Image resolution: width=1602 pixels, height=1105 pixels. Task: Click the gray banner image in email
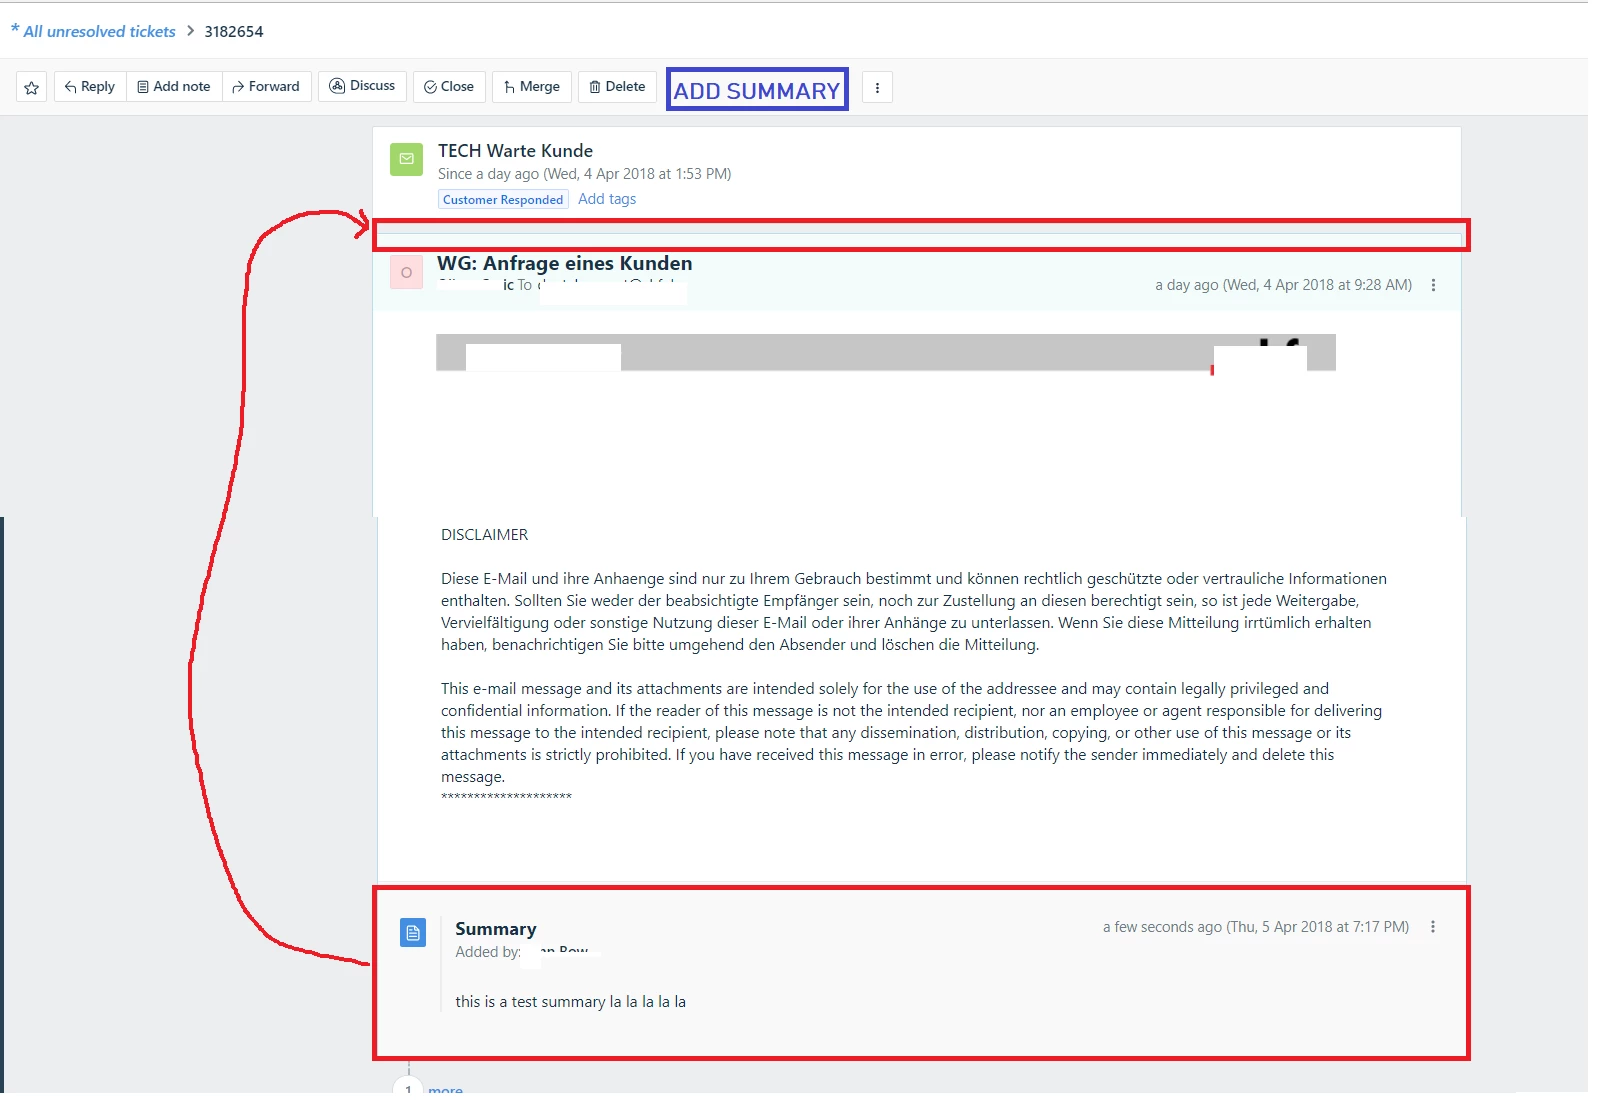point(886,353)
